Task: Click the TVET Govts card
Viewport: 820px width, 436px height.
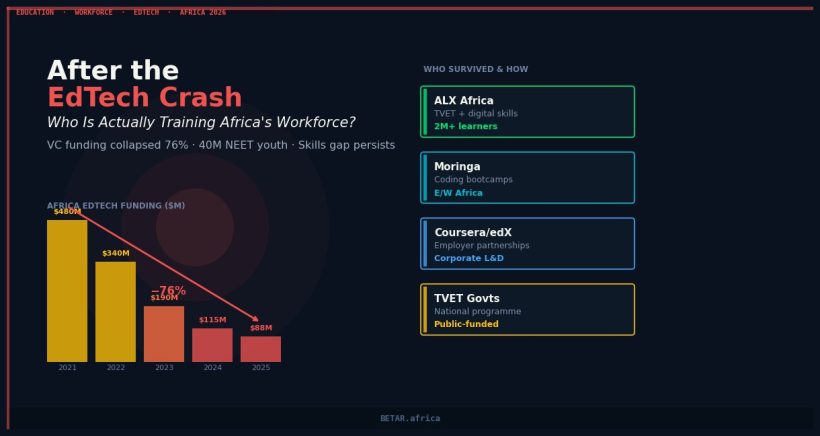Action: click(x=527, y=309)
